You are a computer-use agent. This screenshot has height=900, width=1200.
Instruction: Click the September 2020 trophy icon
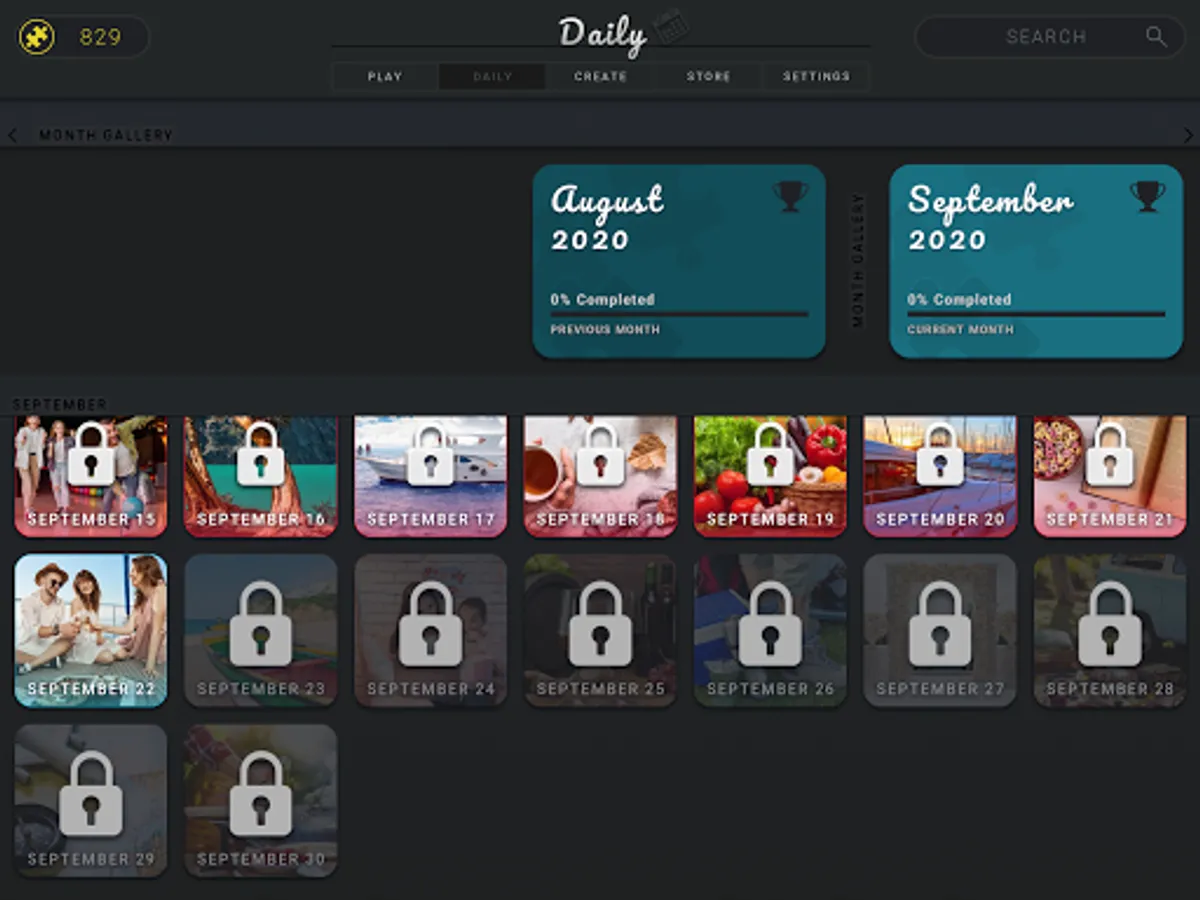point(1147,196)
